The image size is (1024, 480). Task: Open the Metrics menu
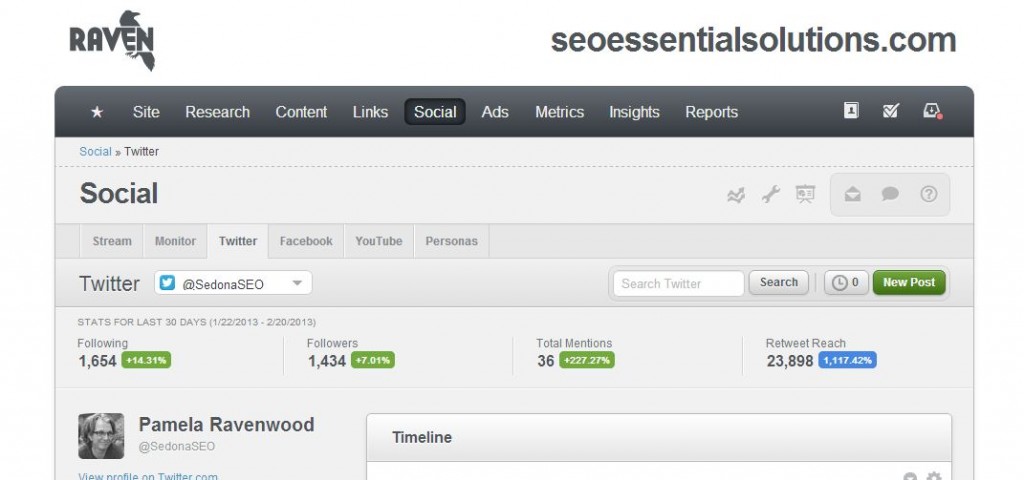(559, 112)
